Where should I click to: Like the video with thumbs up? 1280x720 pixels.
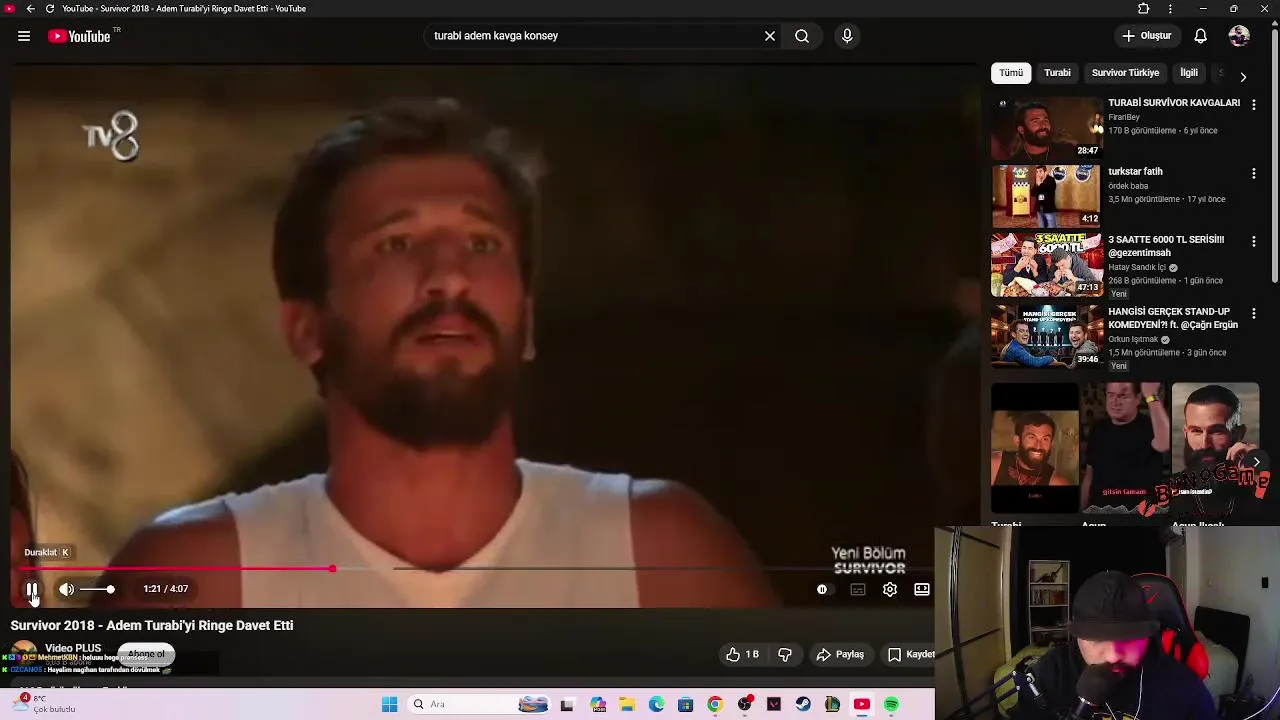(x=742, y=654)
